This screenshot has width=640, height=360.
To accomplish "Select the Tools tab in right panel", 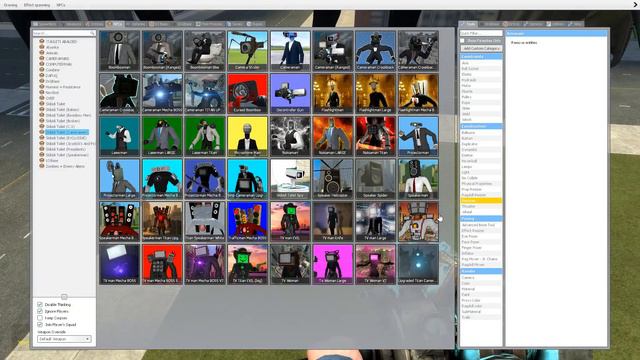I will point(468,24).
